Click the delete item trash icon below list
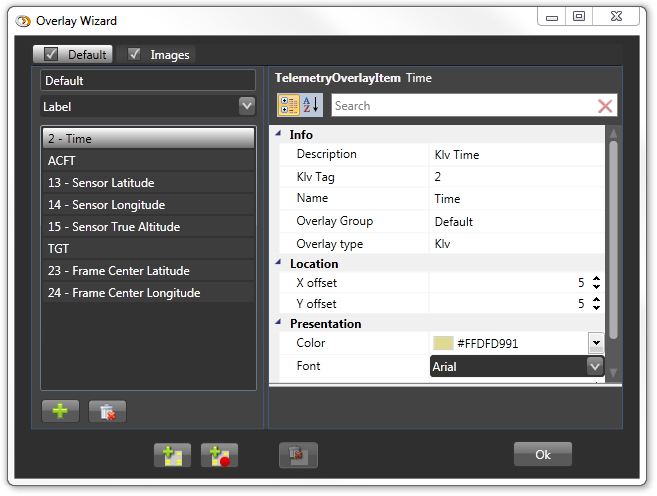This screenshot has width=657, height=496. 107,411
